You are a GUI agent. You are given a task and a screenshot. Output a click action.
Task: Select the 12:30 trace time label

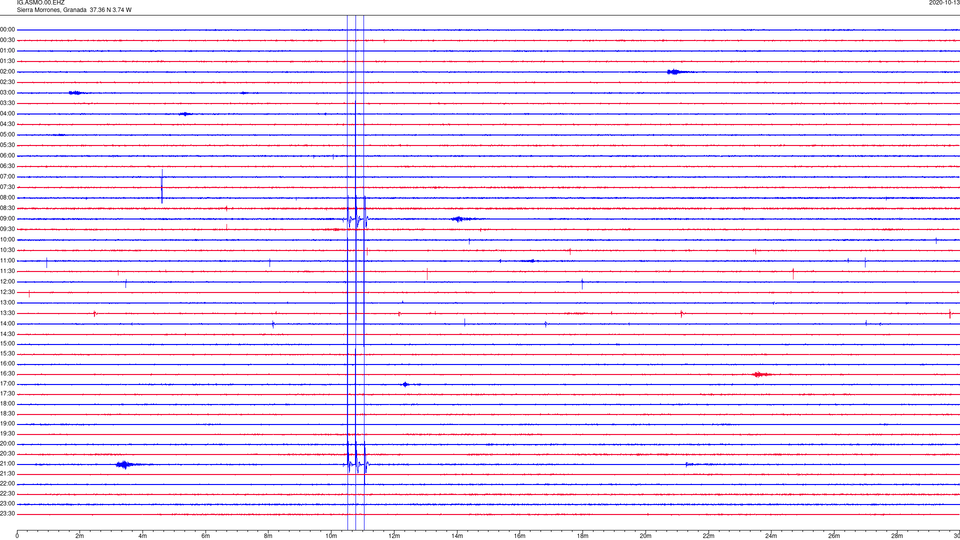coord(8,292)
